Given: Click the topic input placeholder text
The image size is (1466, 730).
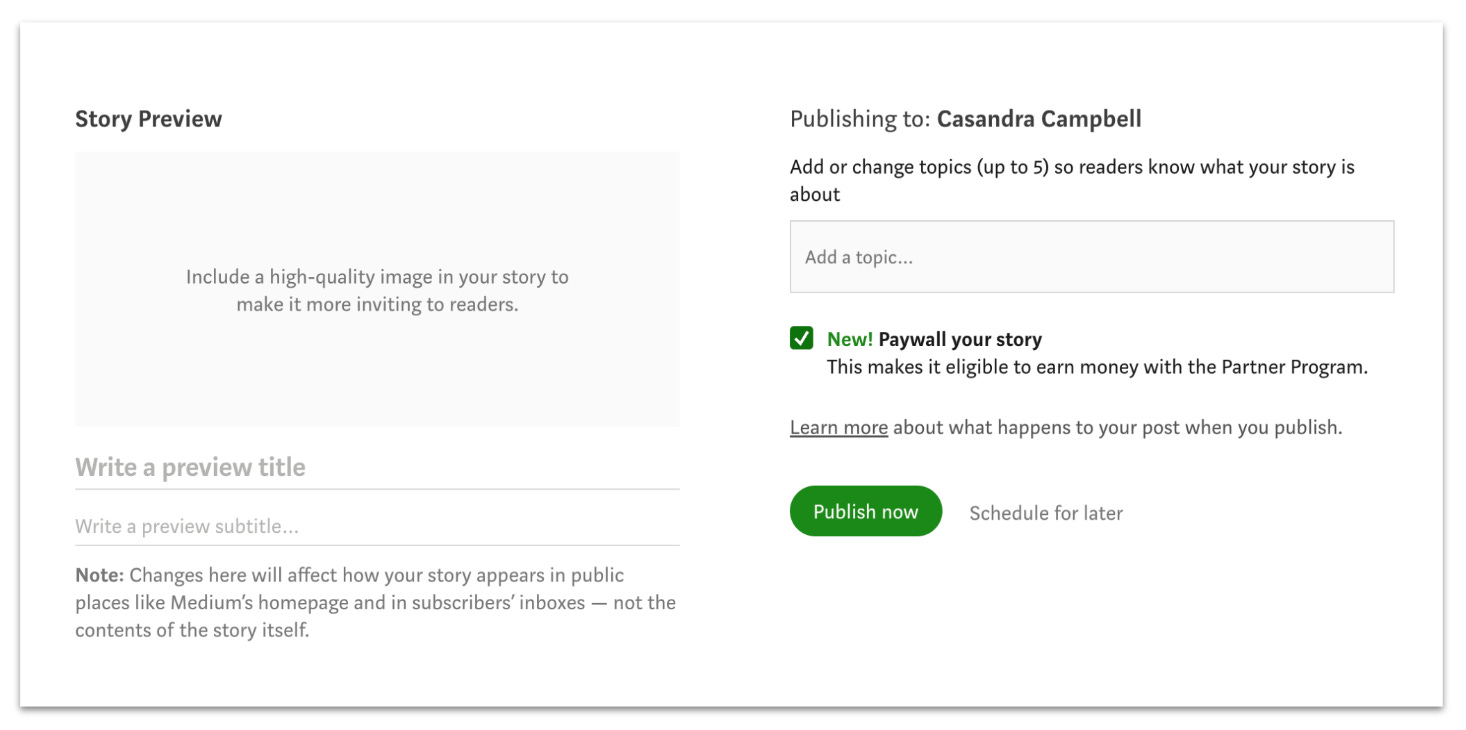Looking at the screenshot, I should coord(843,256).
